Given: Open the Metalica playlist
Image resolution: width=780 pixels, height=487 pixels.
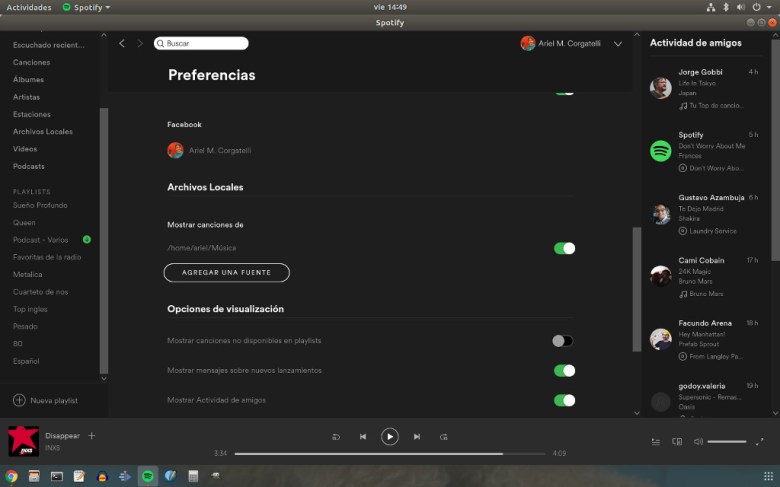Looking at the screenshot, I should point(28,274).
